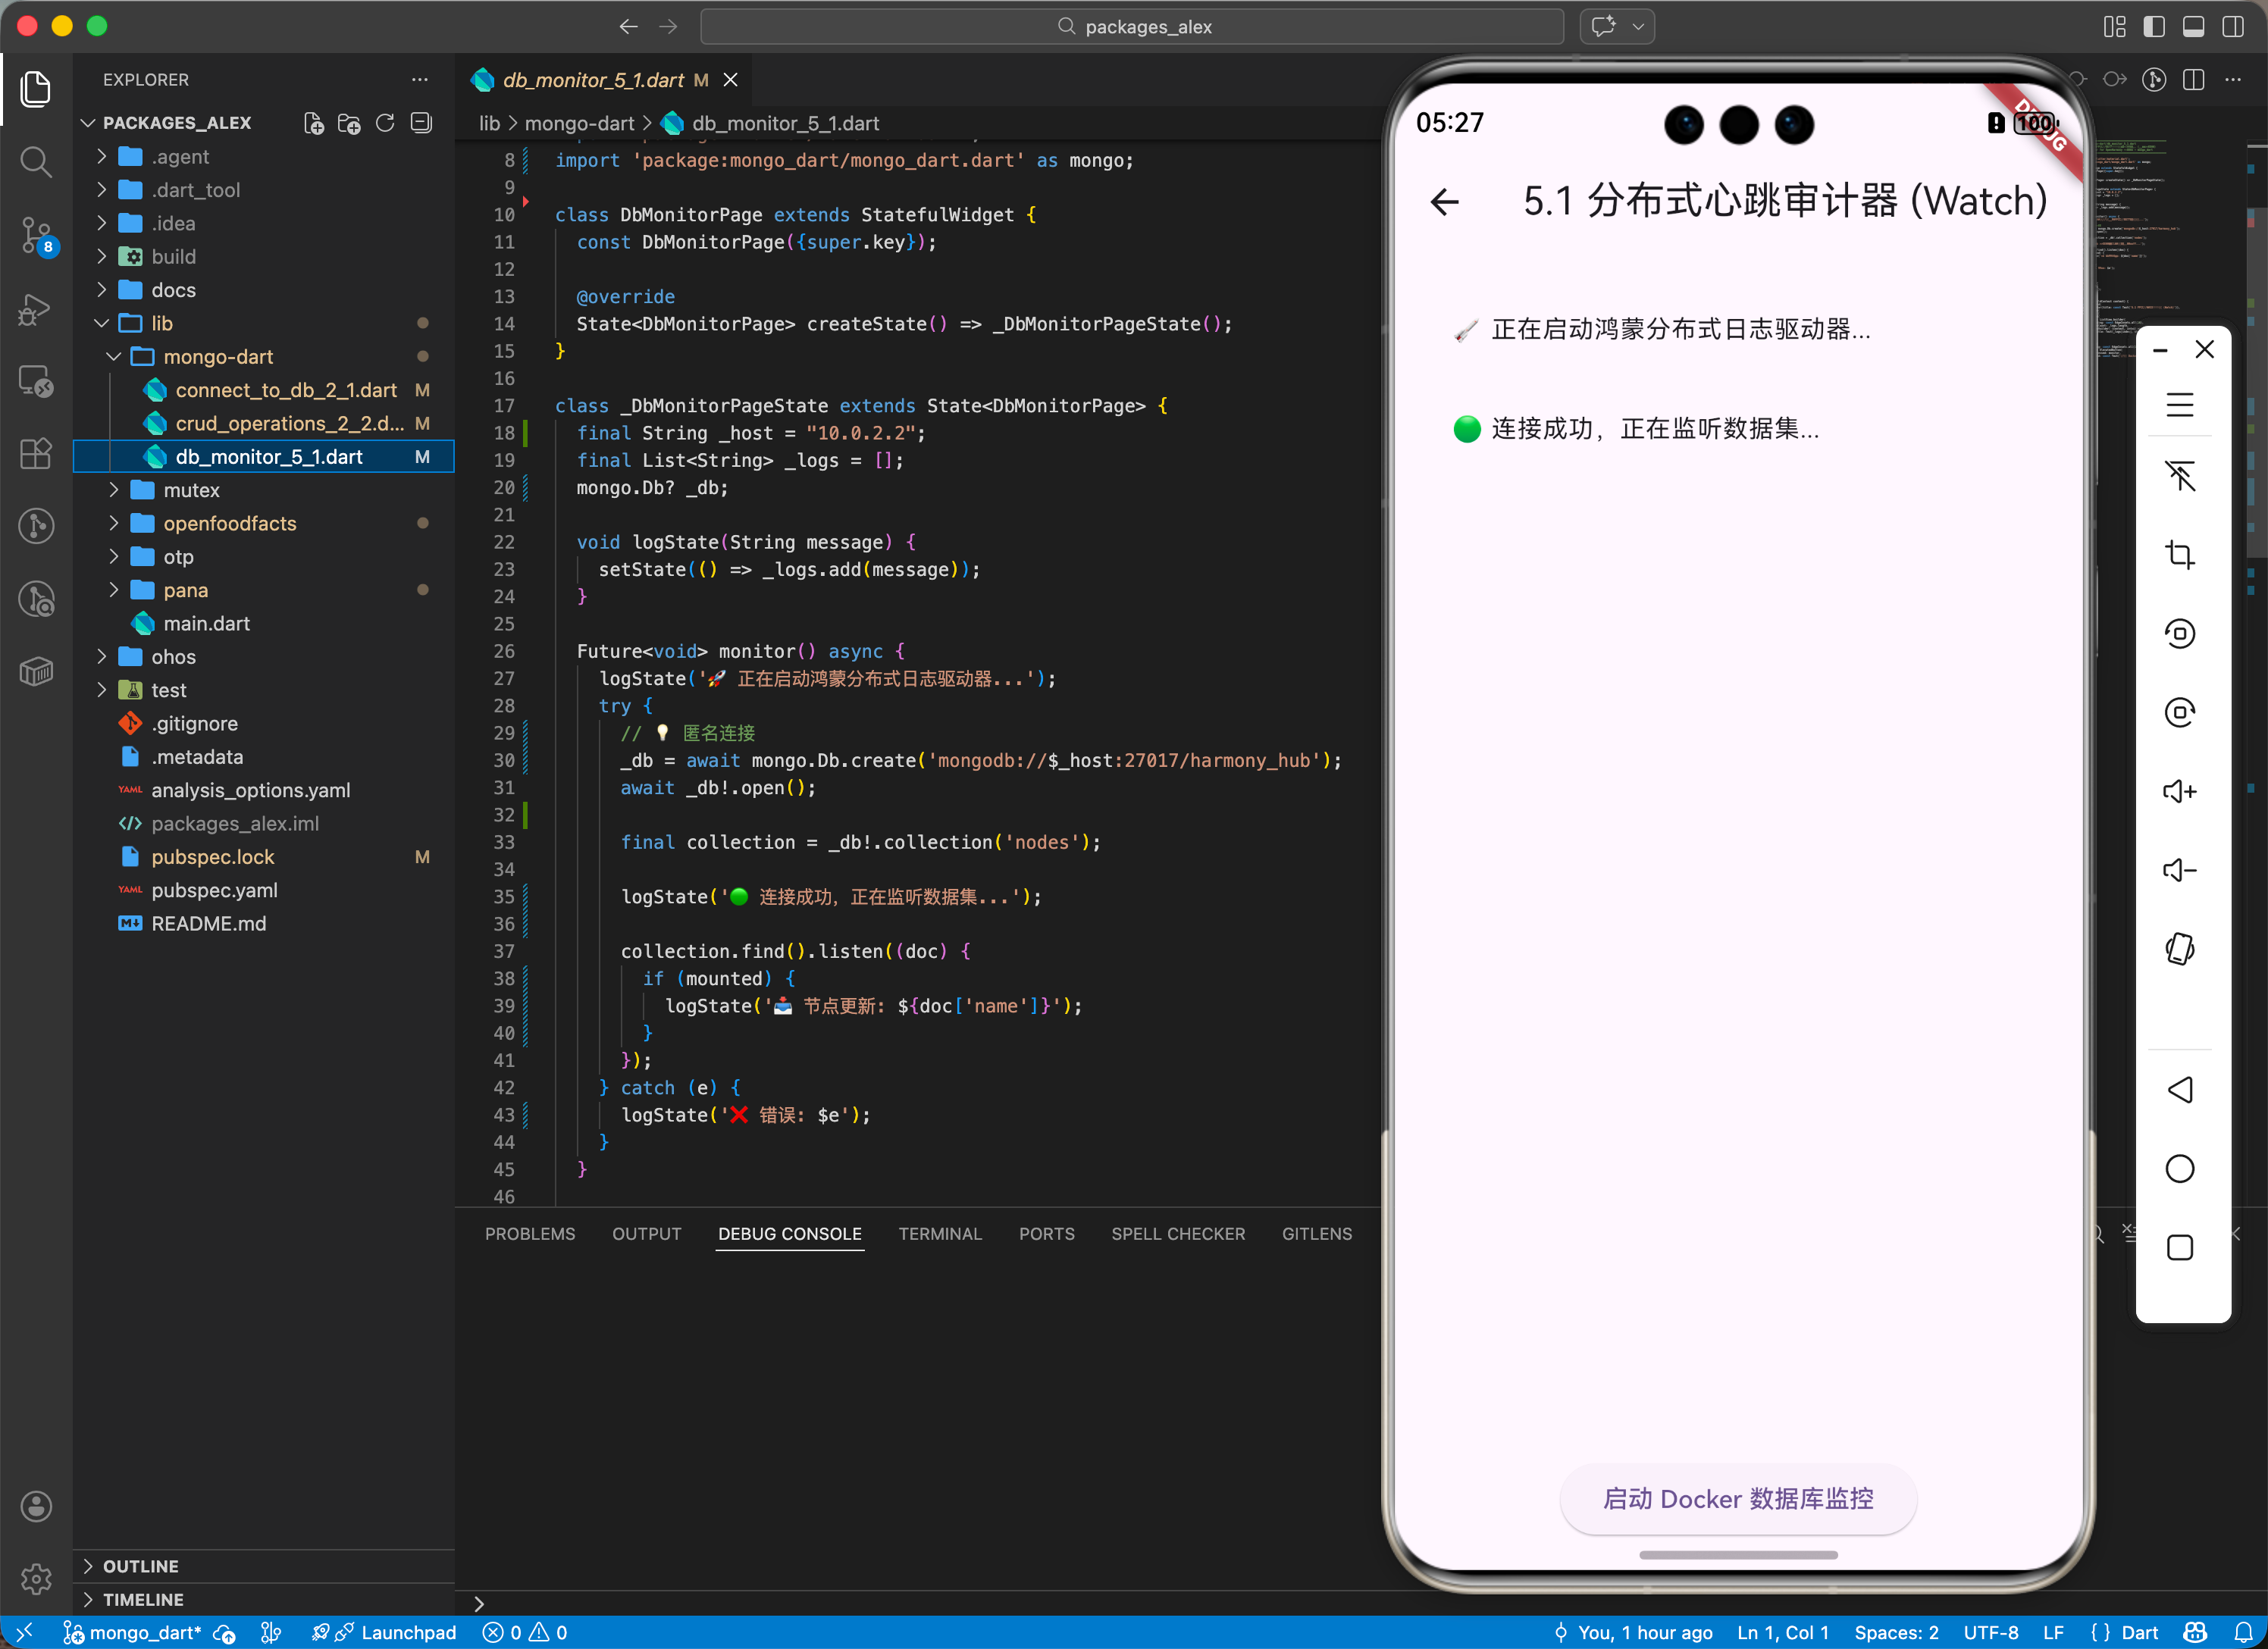2268x1649 pixels.
Task: Open the Extensions view
Action: pyautogui.click(x=36, y=453)
